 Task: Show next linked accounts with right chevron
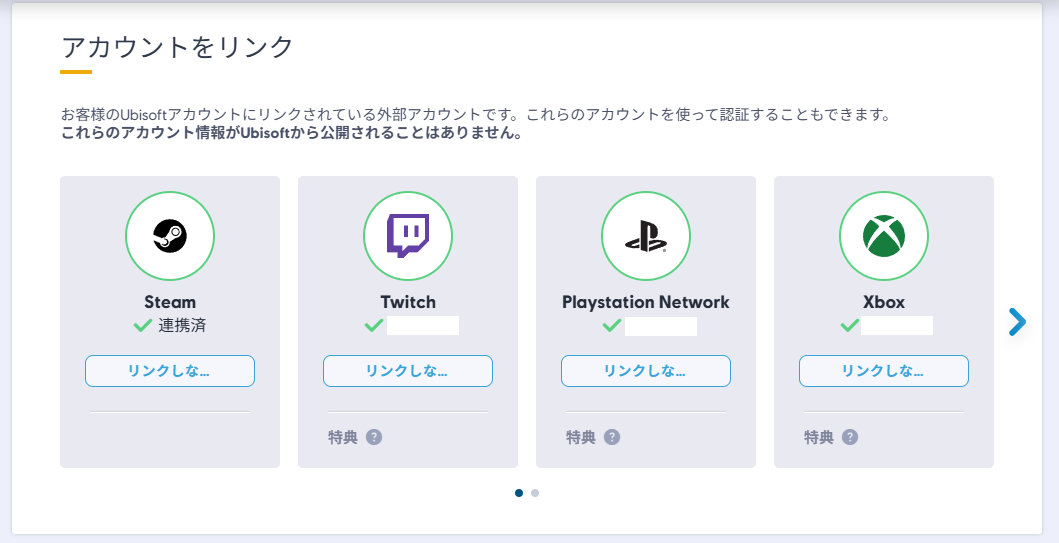1017,321
